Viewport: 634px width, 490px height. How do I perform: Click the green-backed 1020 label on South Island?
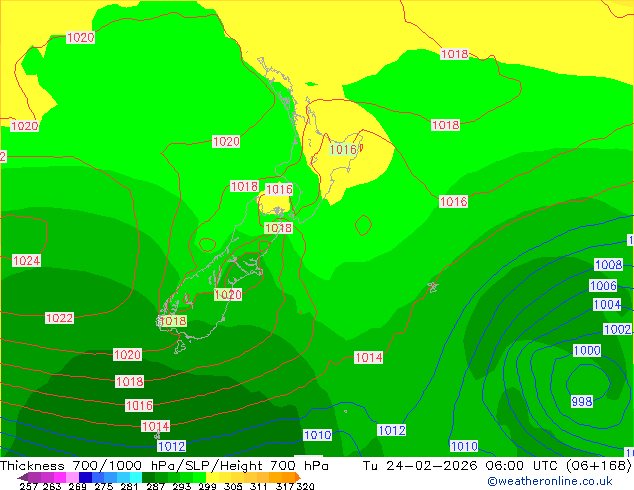coord(228,294)
